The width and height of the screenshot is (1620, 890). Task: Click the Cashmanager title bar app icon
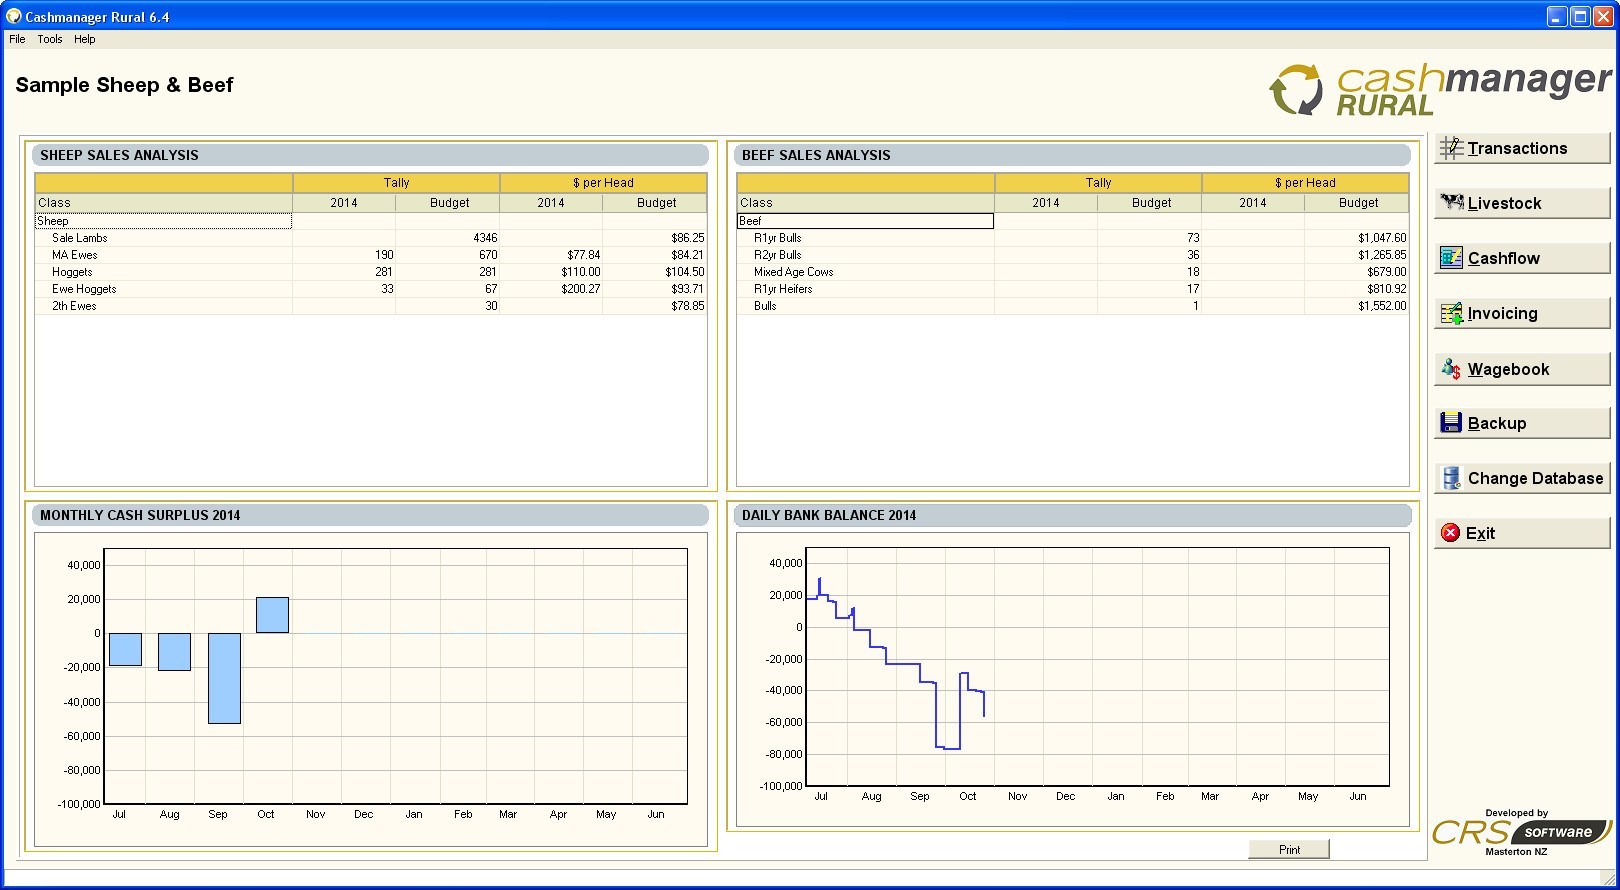(13, 16)
